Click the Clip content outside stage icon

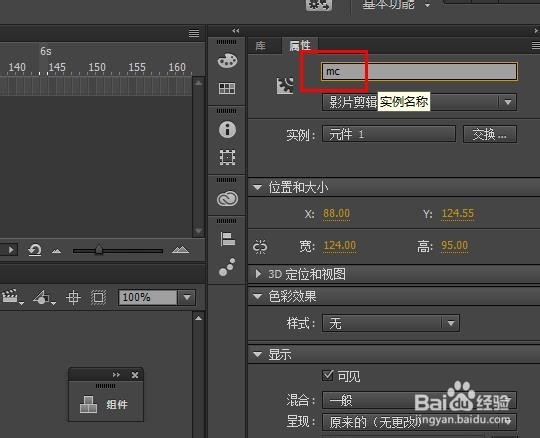tap(98, 297)
